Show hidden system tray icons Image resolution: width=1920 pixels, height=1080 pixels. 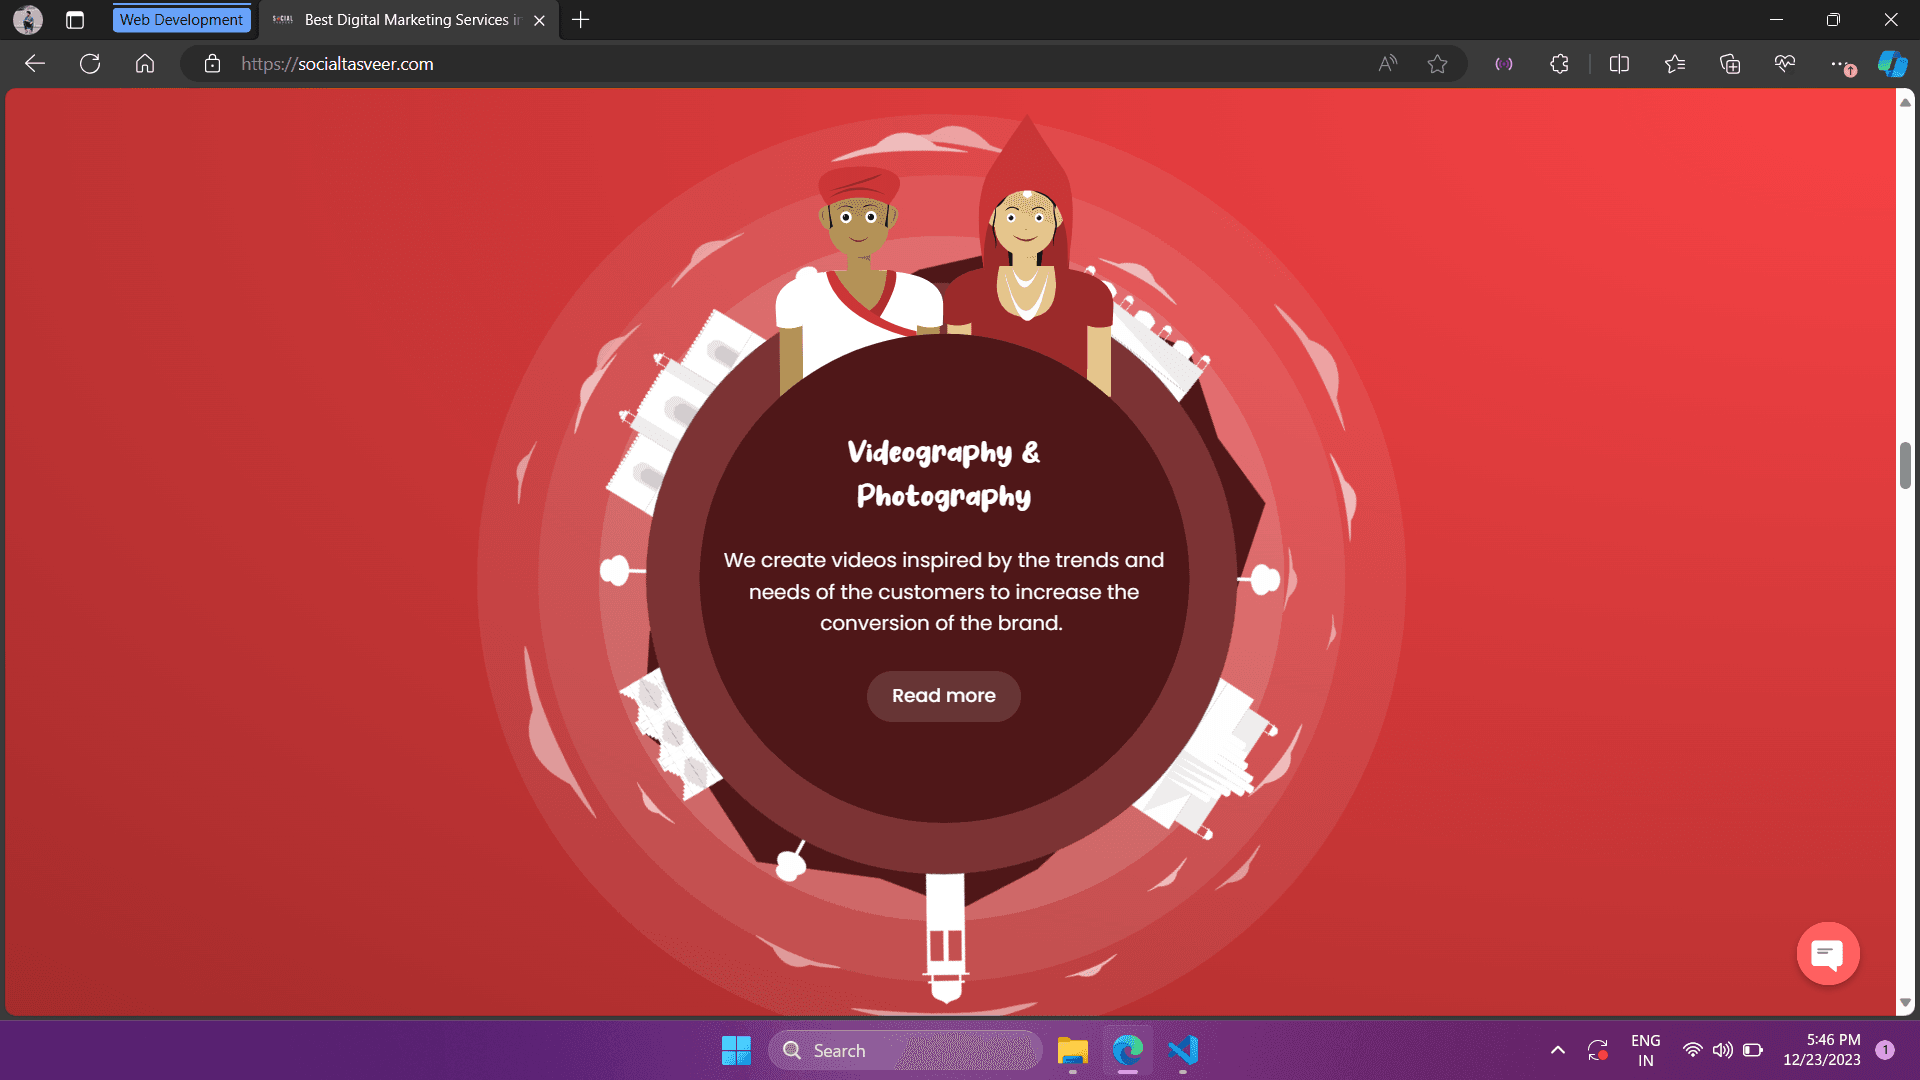1557,1050
